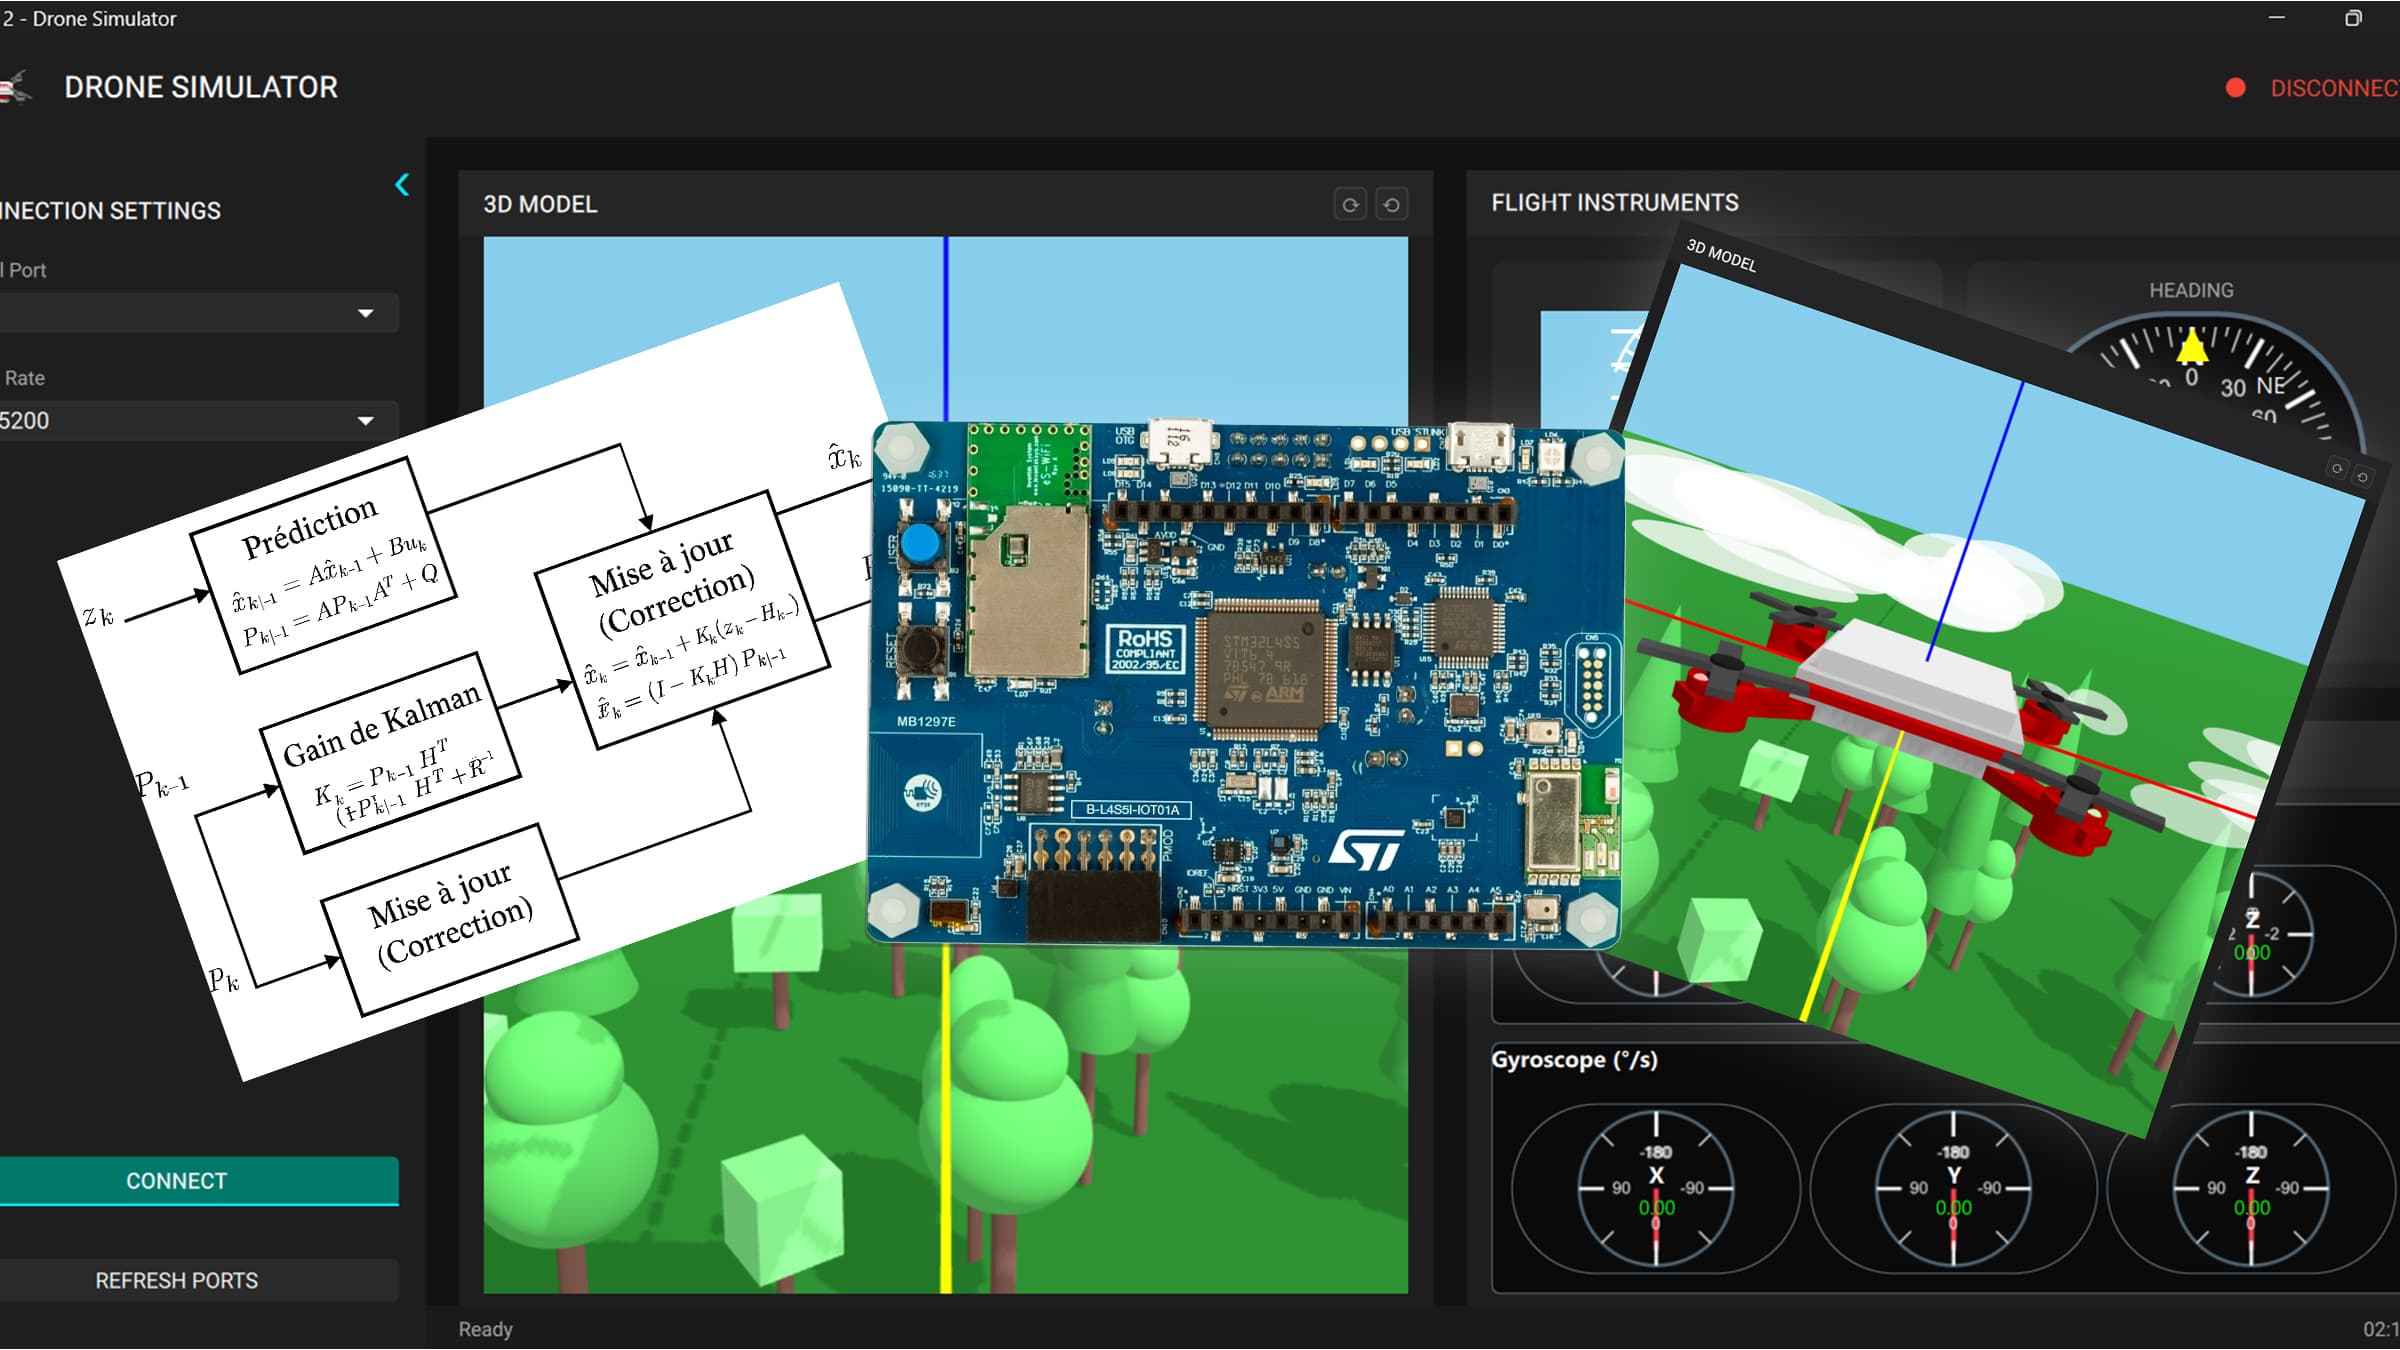Click the Gyroscope Y gauge
The width and height of the screenshot is (2400, 1350).
pos(1953,1189)
